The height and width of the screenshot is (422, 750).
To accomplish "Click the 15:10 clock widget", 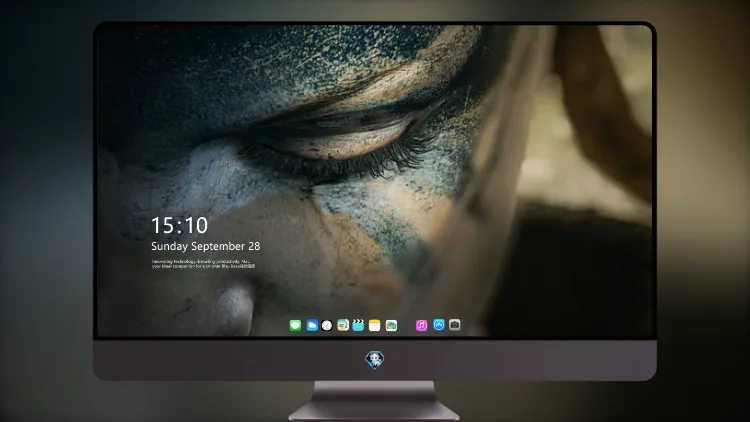I will tap(179, 225).
